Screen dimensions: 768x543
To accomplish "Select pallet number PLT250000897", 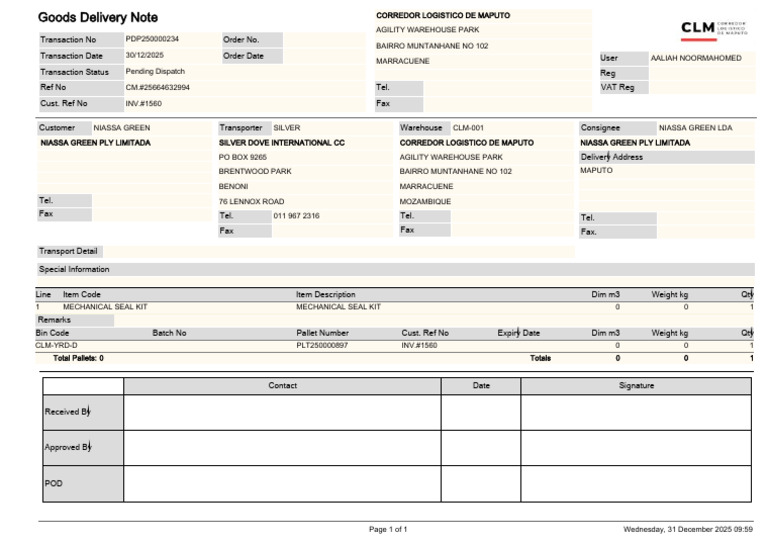I will tap(322, 345).
